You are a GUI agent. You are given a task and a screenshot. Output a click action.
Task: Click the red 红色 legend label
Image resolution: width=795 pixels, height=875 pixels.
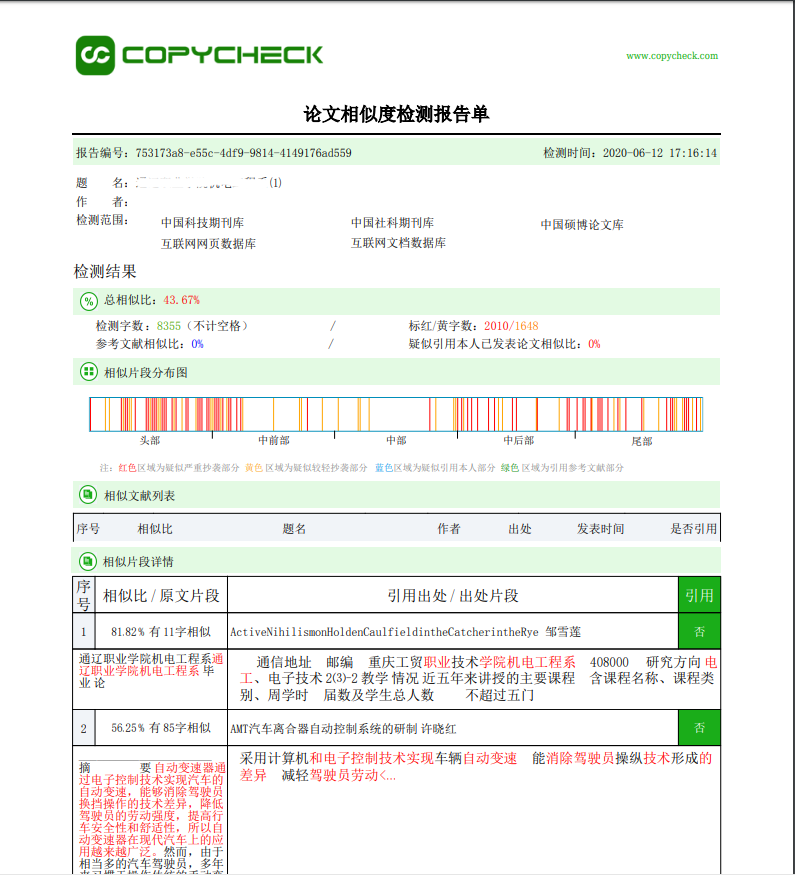point(129,468)
